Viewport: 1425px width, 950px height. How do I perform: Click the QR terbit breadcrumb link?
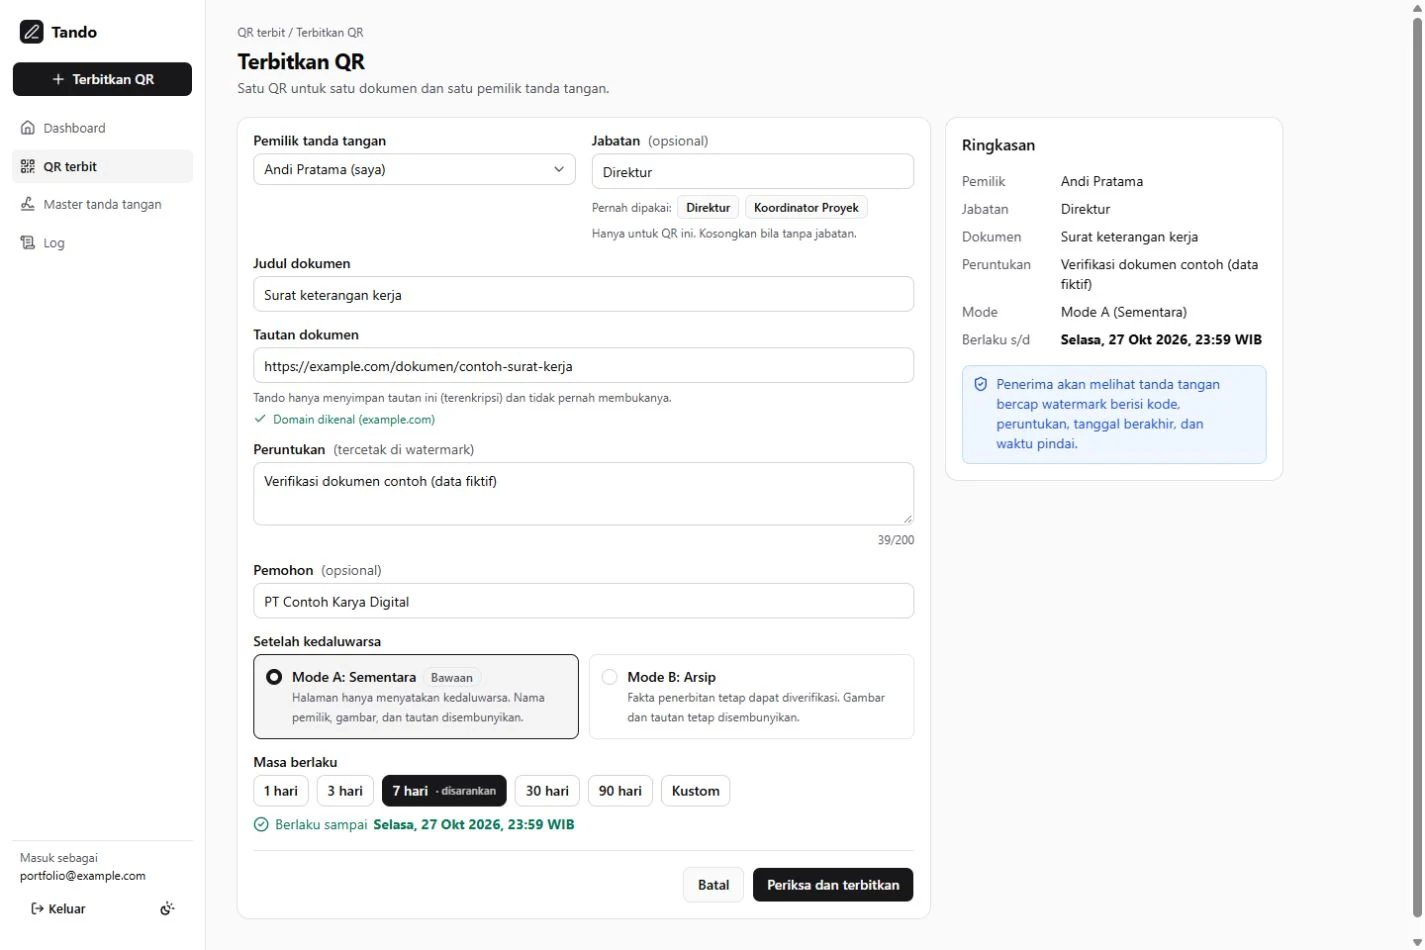261,33
